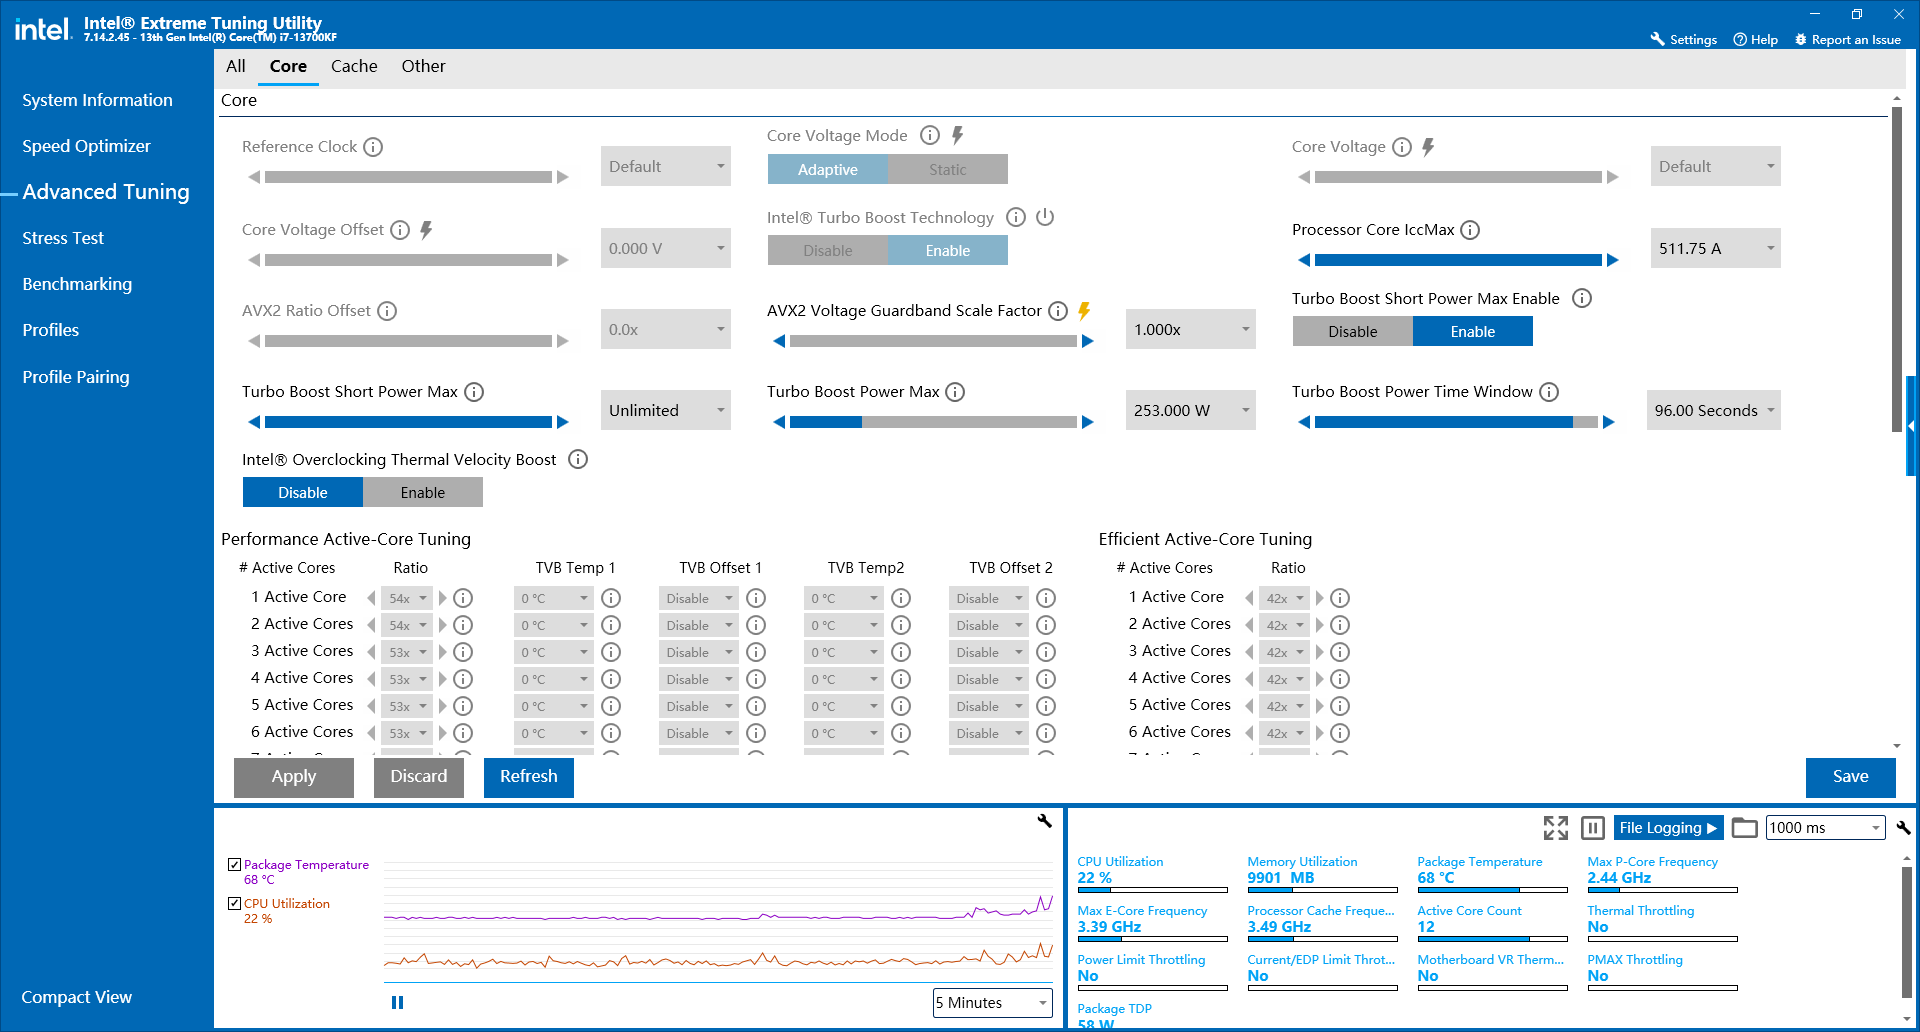
Task: Open Help from the title bar
Action: [x=1755, y=39]
